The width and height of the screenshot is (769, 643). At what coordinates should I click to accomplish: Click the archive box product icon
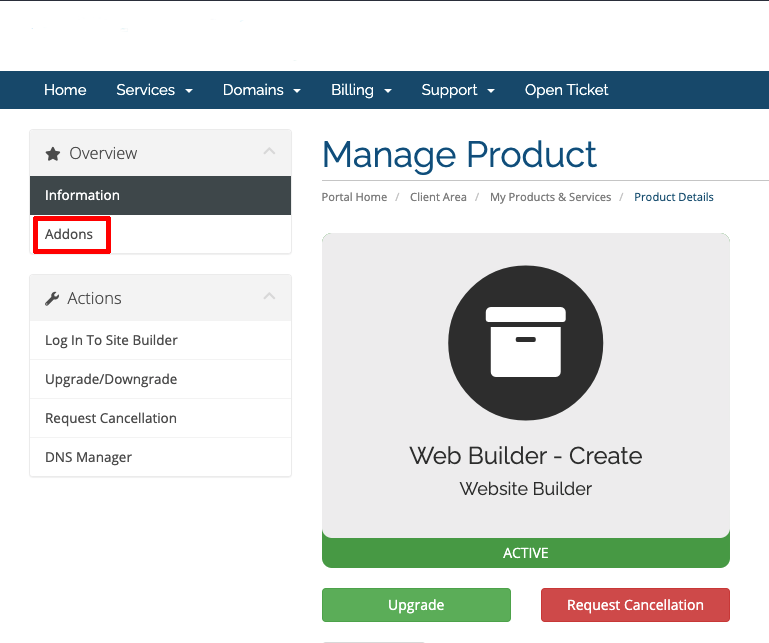coord(525,342)
